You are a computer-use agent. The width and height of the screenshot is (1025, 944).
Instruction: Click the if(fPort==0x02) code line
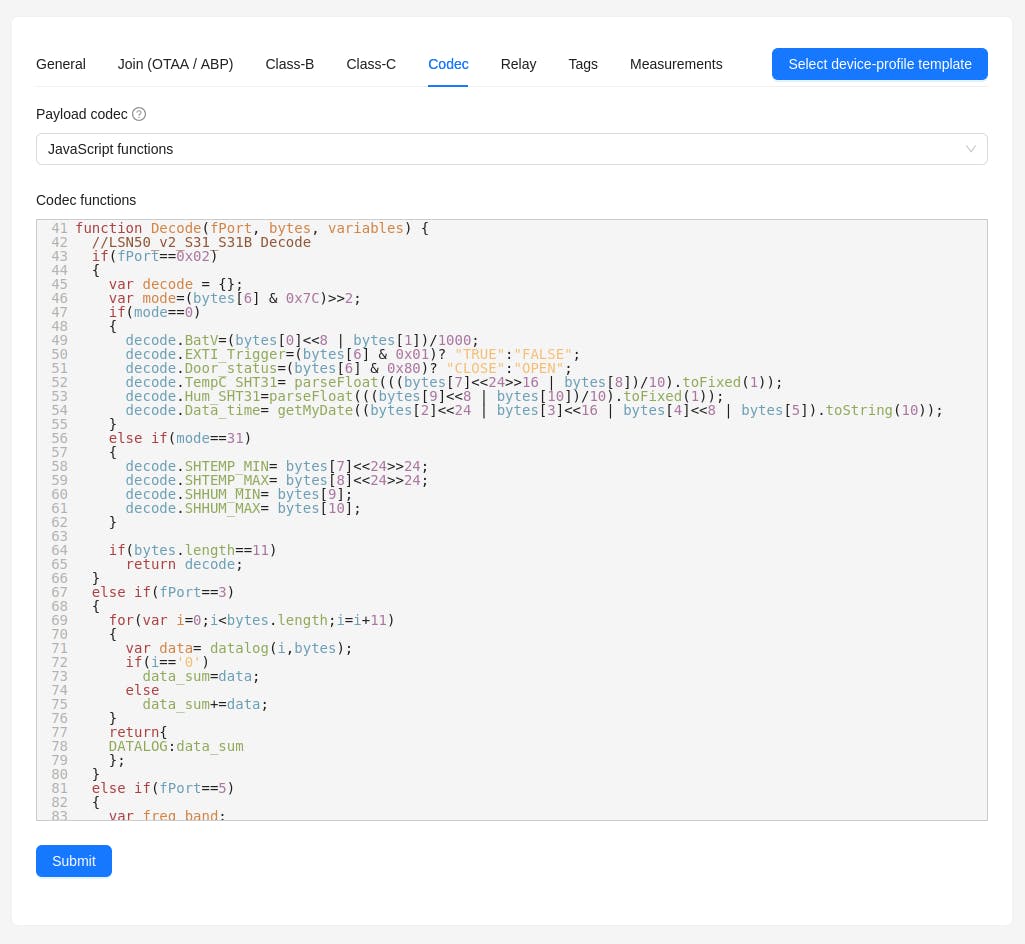[155, 256]
